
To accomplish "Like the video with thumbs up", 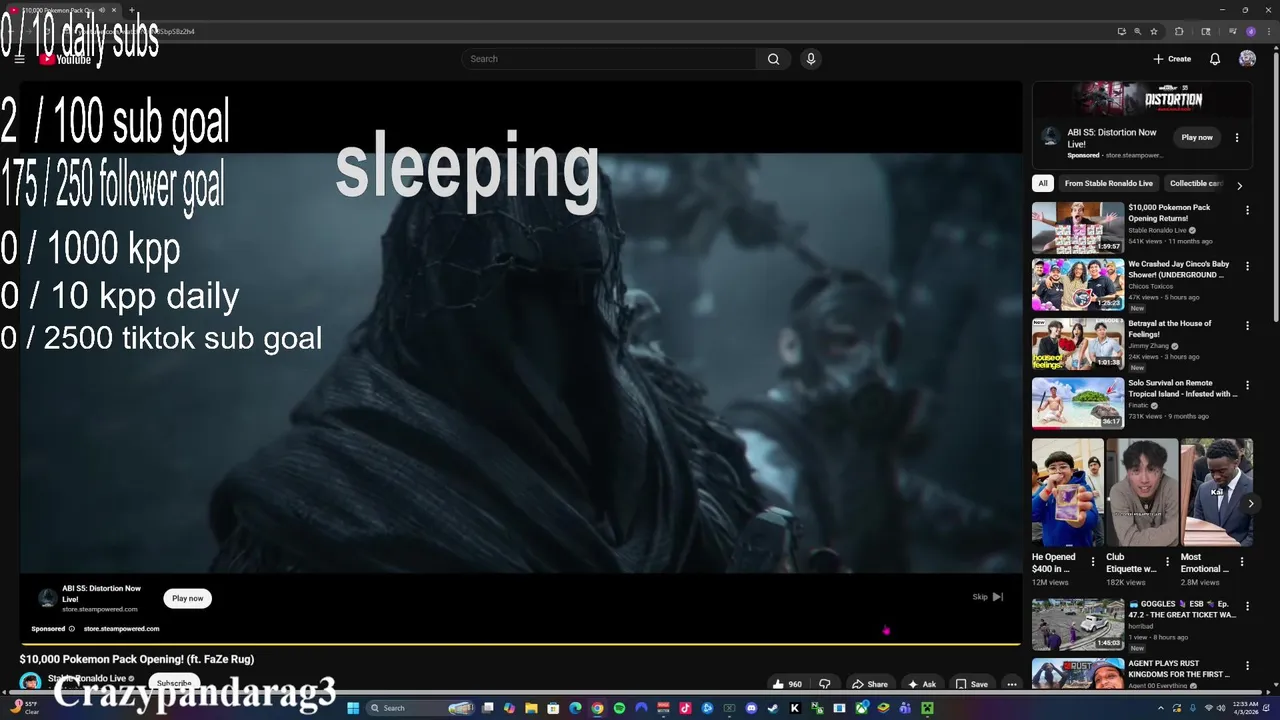I will pyautogui.click(x=787, y=684).
